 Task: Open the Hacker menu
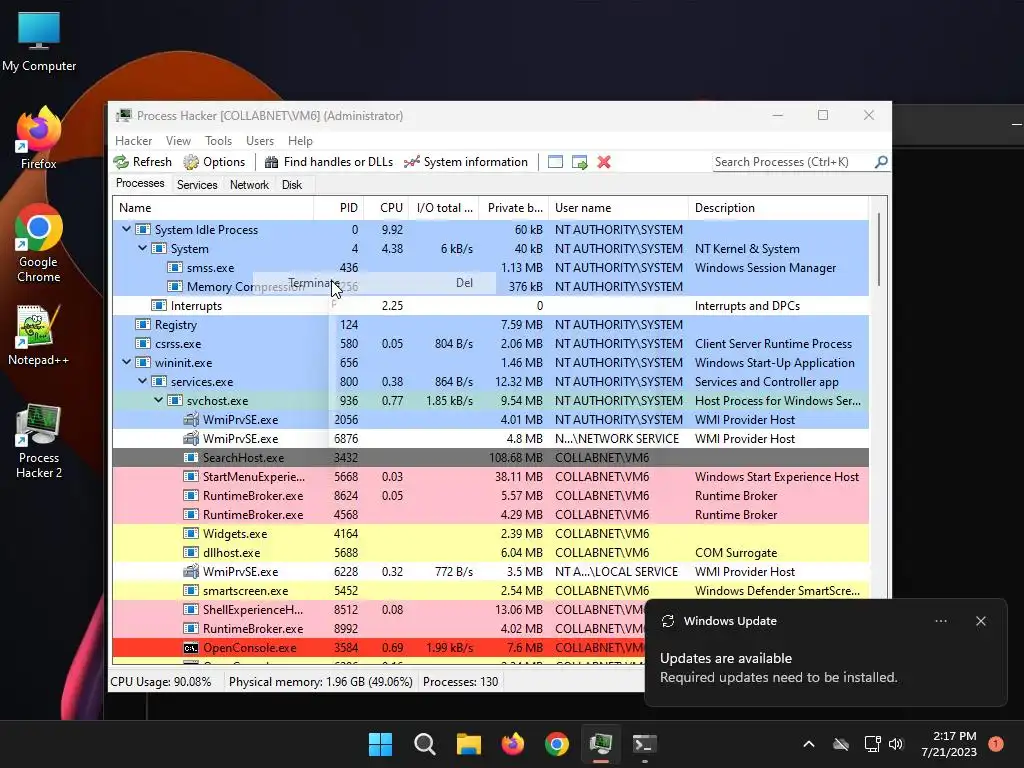(133, 141)
